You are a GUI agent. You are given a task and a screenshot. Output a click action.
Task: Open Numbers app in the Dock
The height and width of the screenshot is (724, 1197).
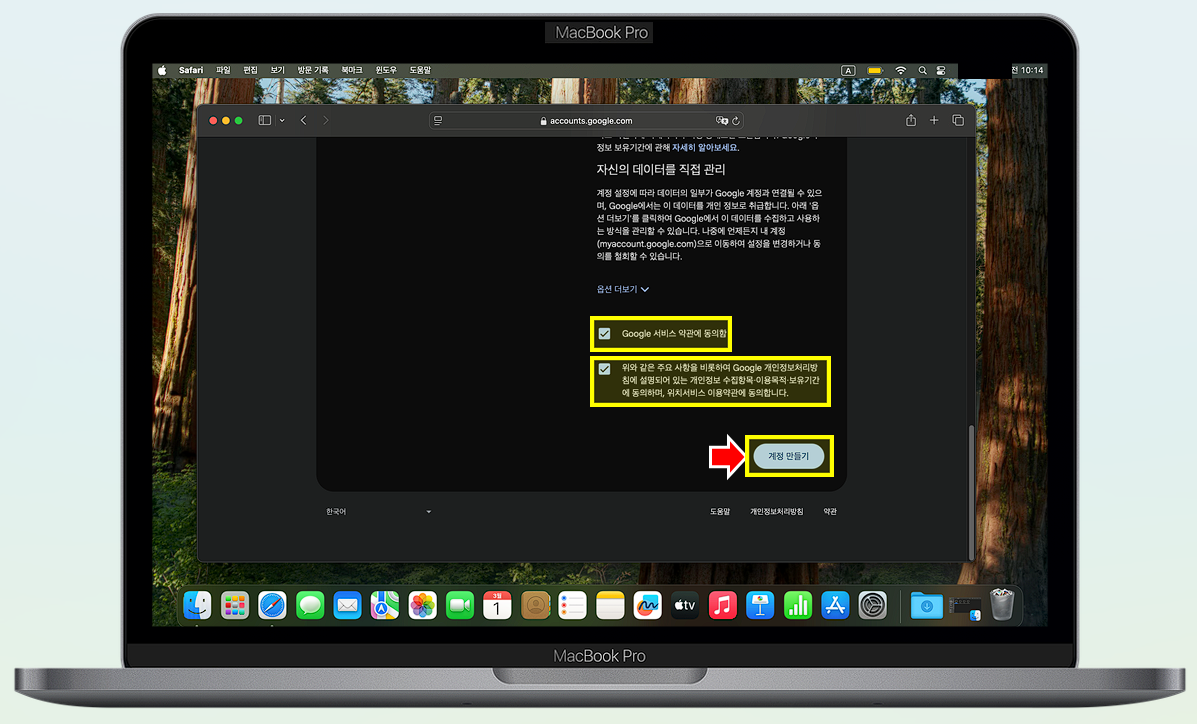tap(798, 606)
